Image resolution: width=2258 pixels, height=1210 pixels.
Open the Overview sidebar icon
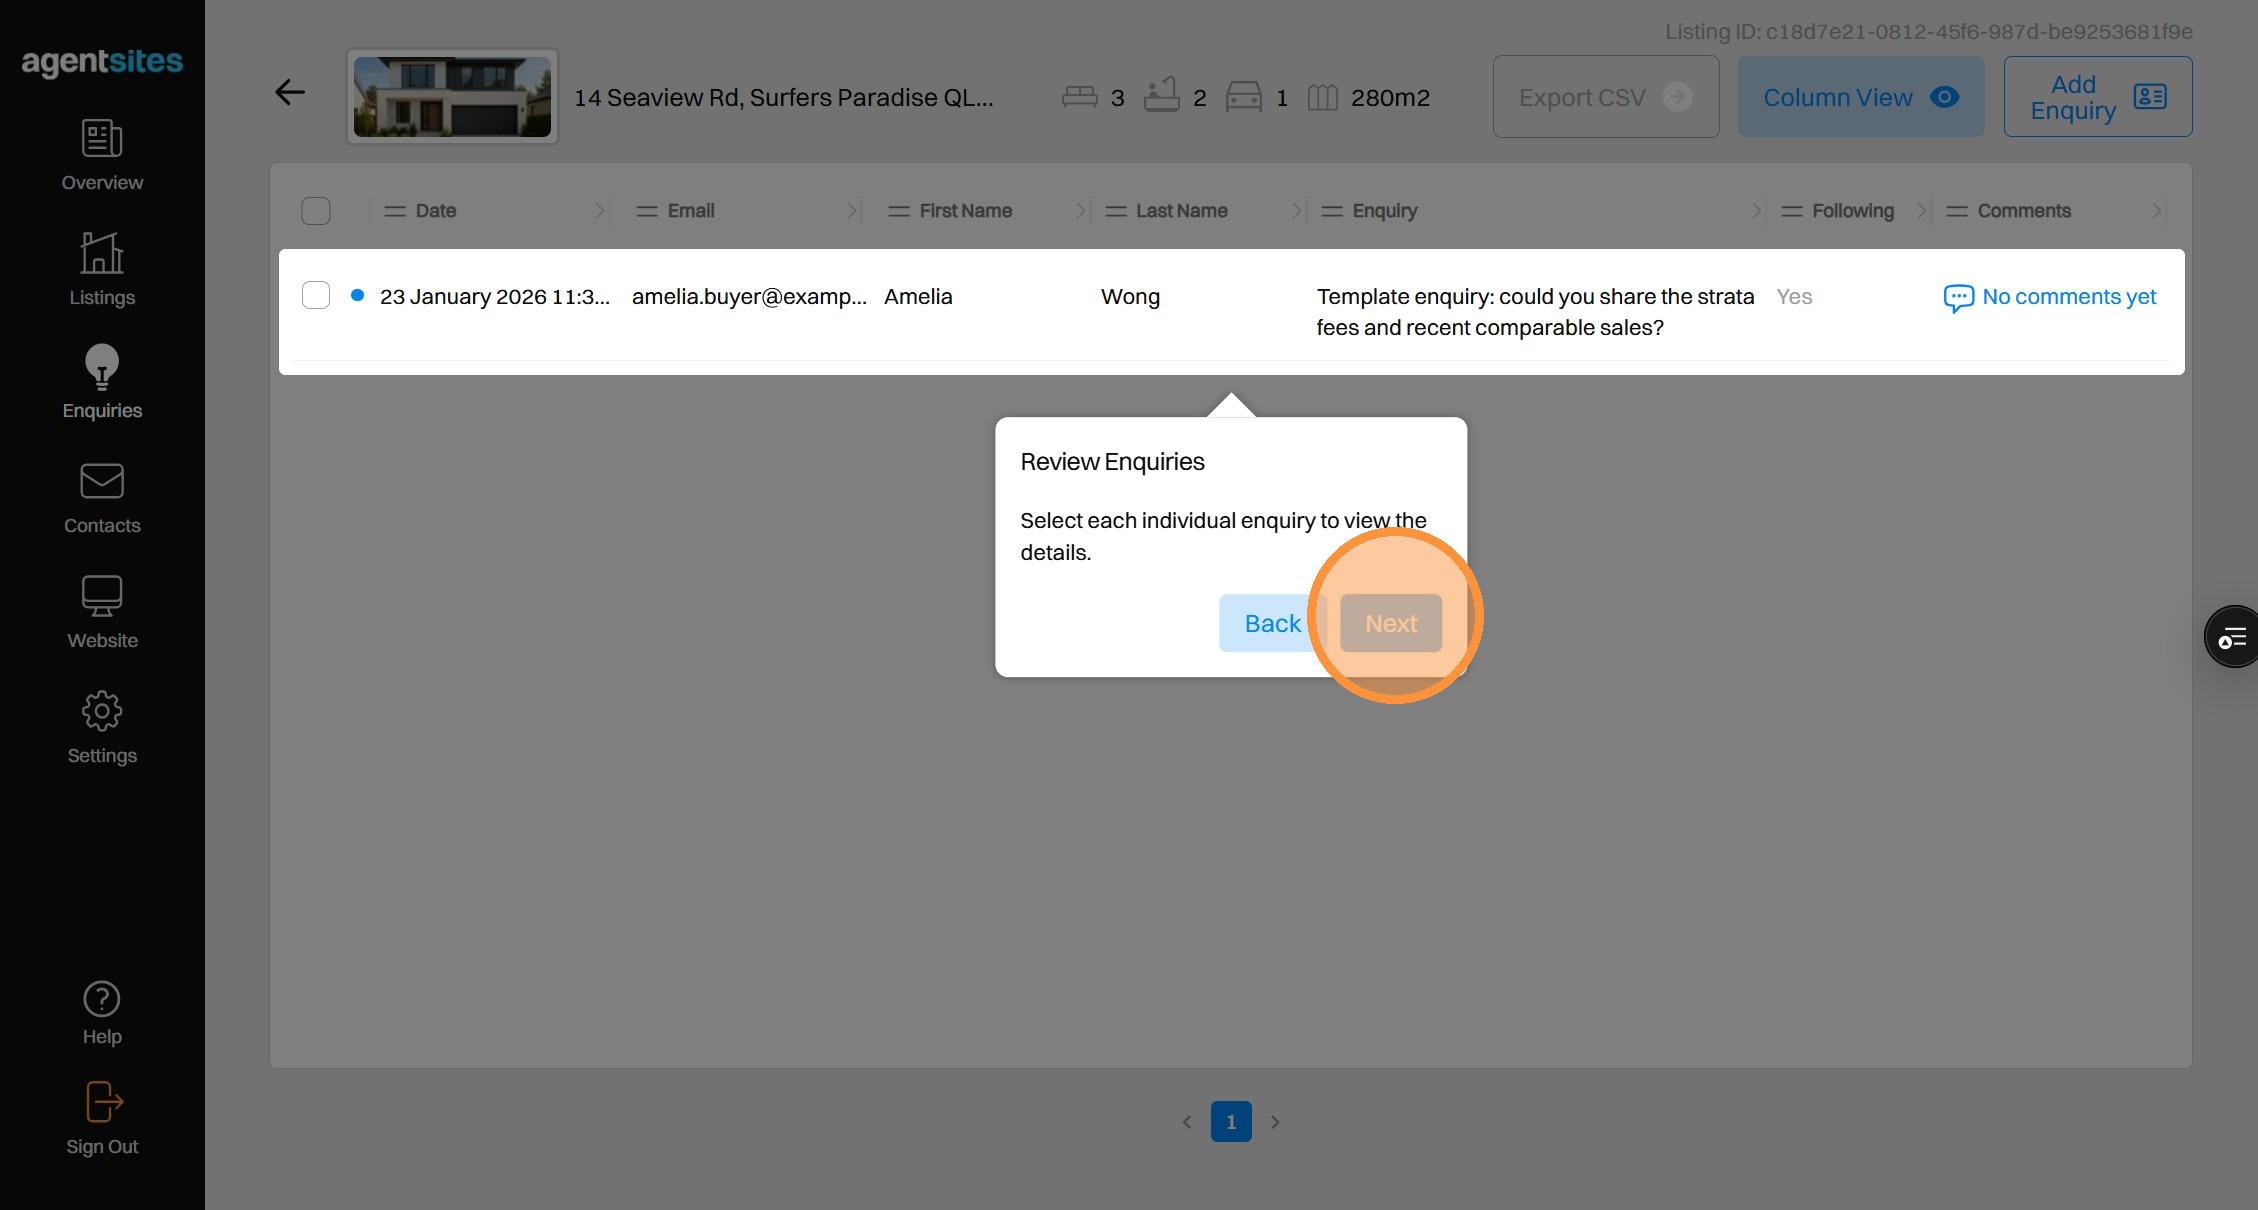102,140
